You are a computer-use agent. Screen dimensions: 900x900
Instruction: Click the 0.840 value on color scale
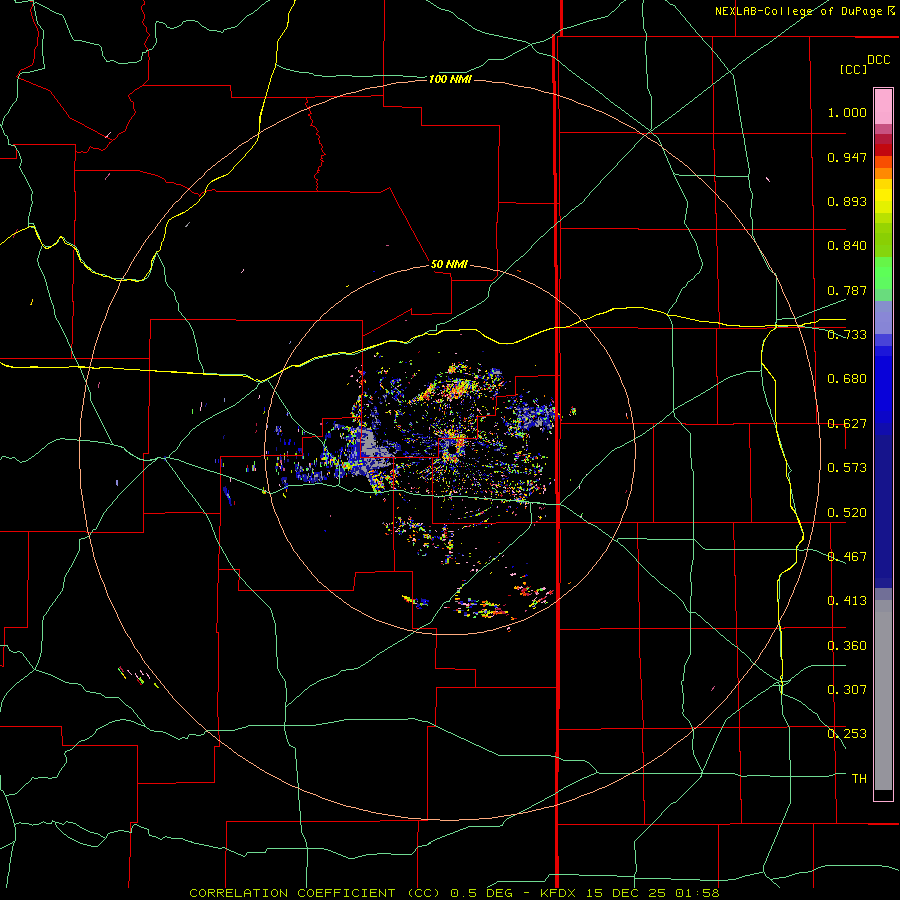point(847,246)
